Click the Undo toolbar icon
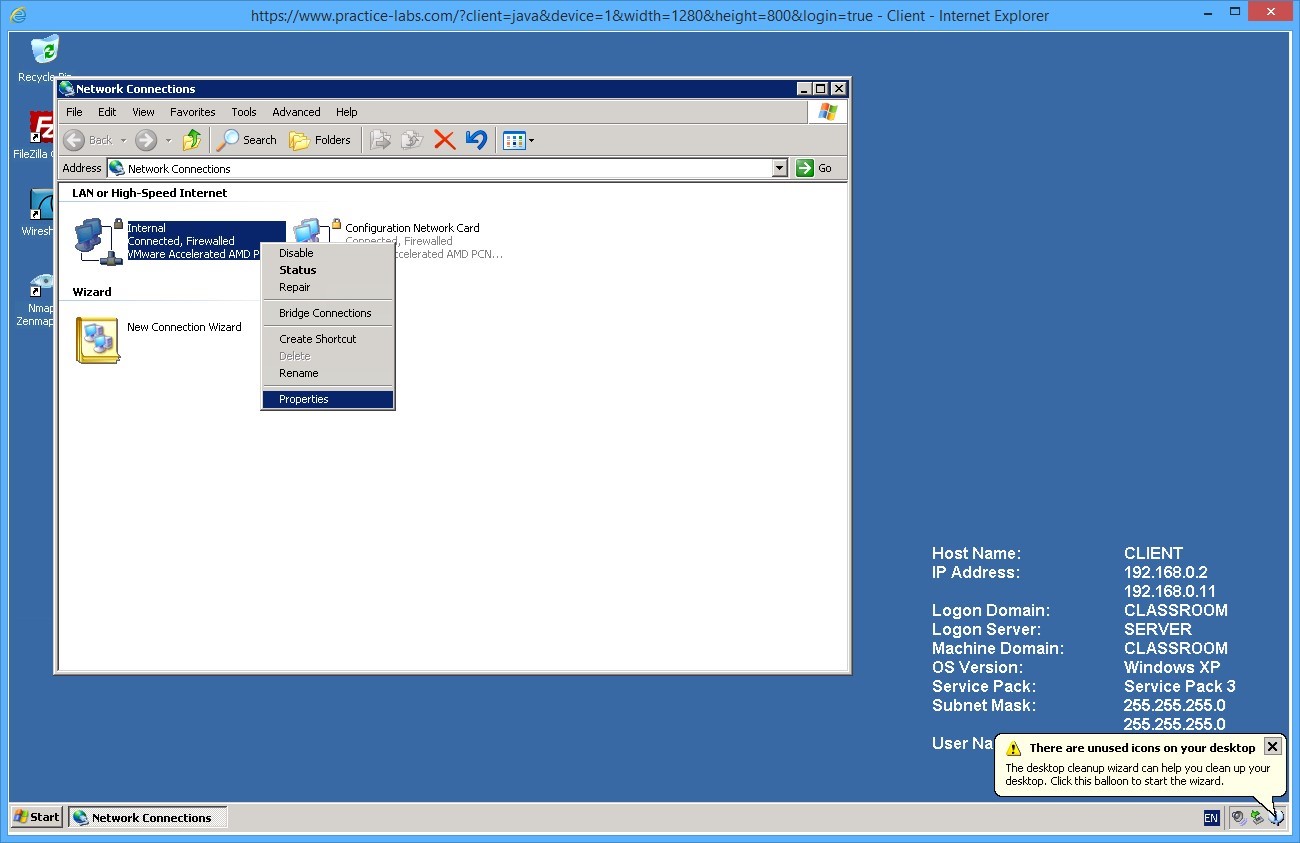The image size is (1300, 843). (476, 140)
